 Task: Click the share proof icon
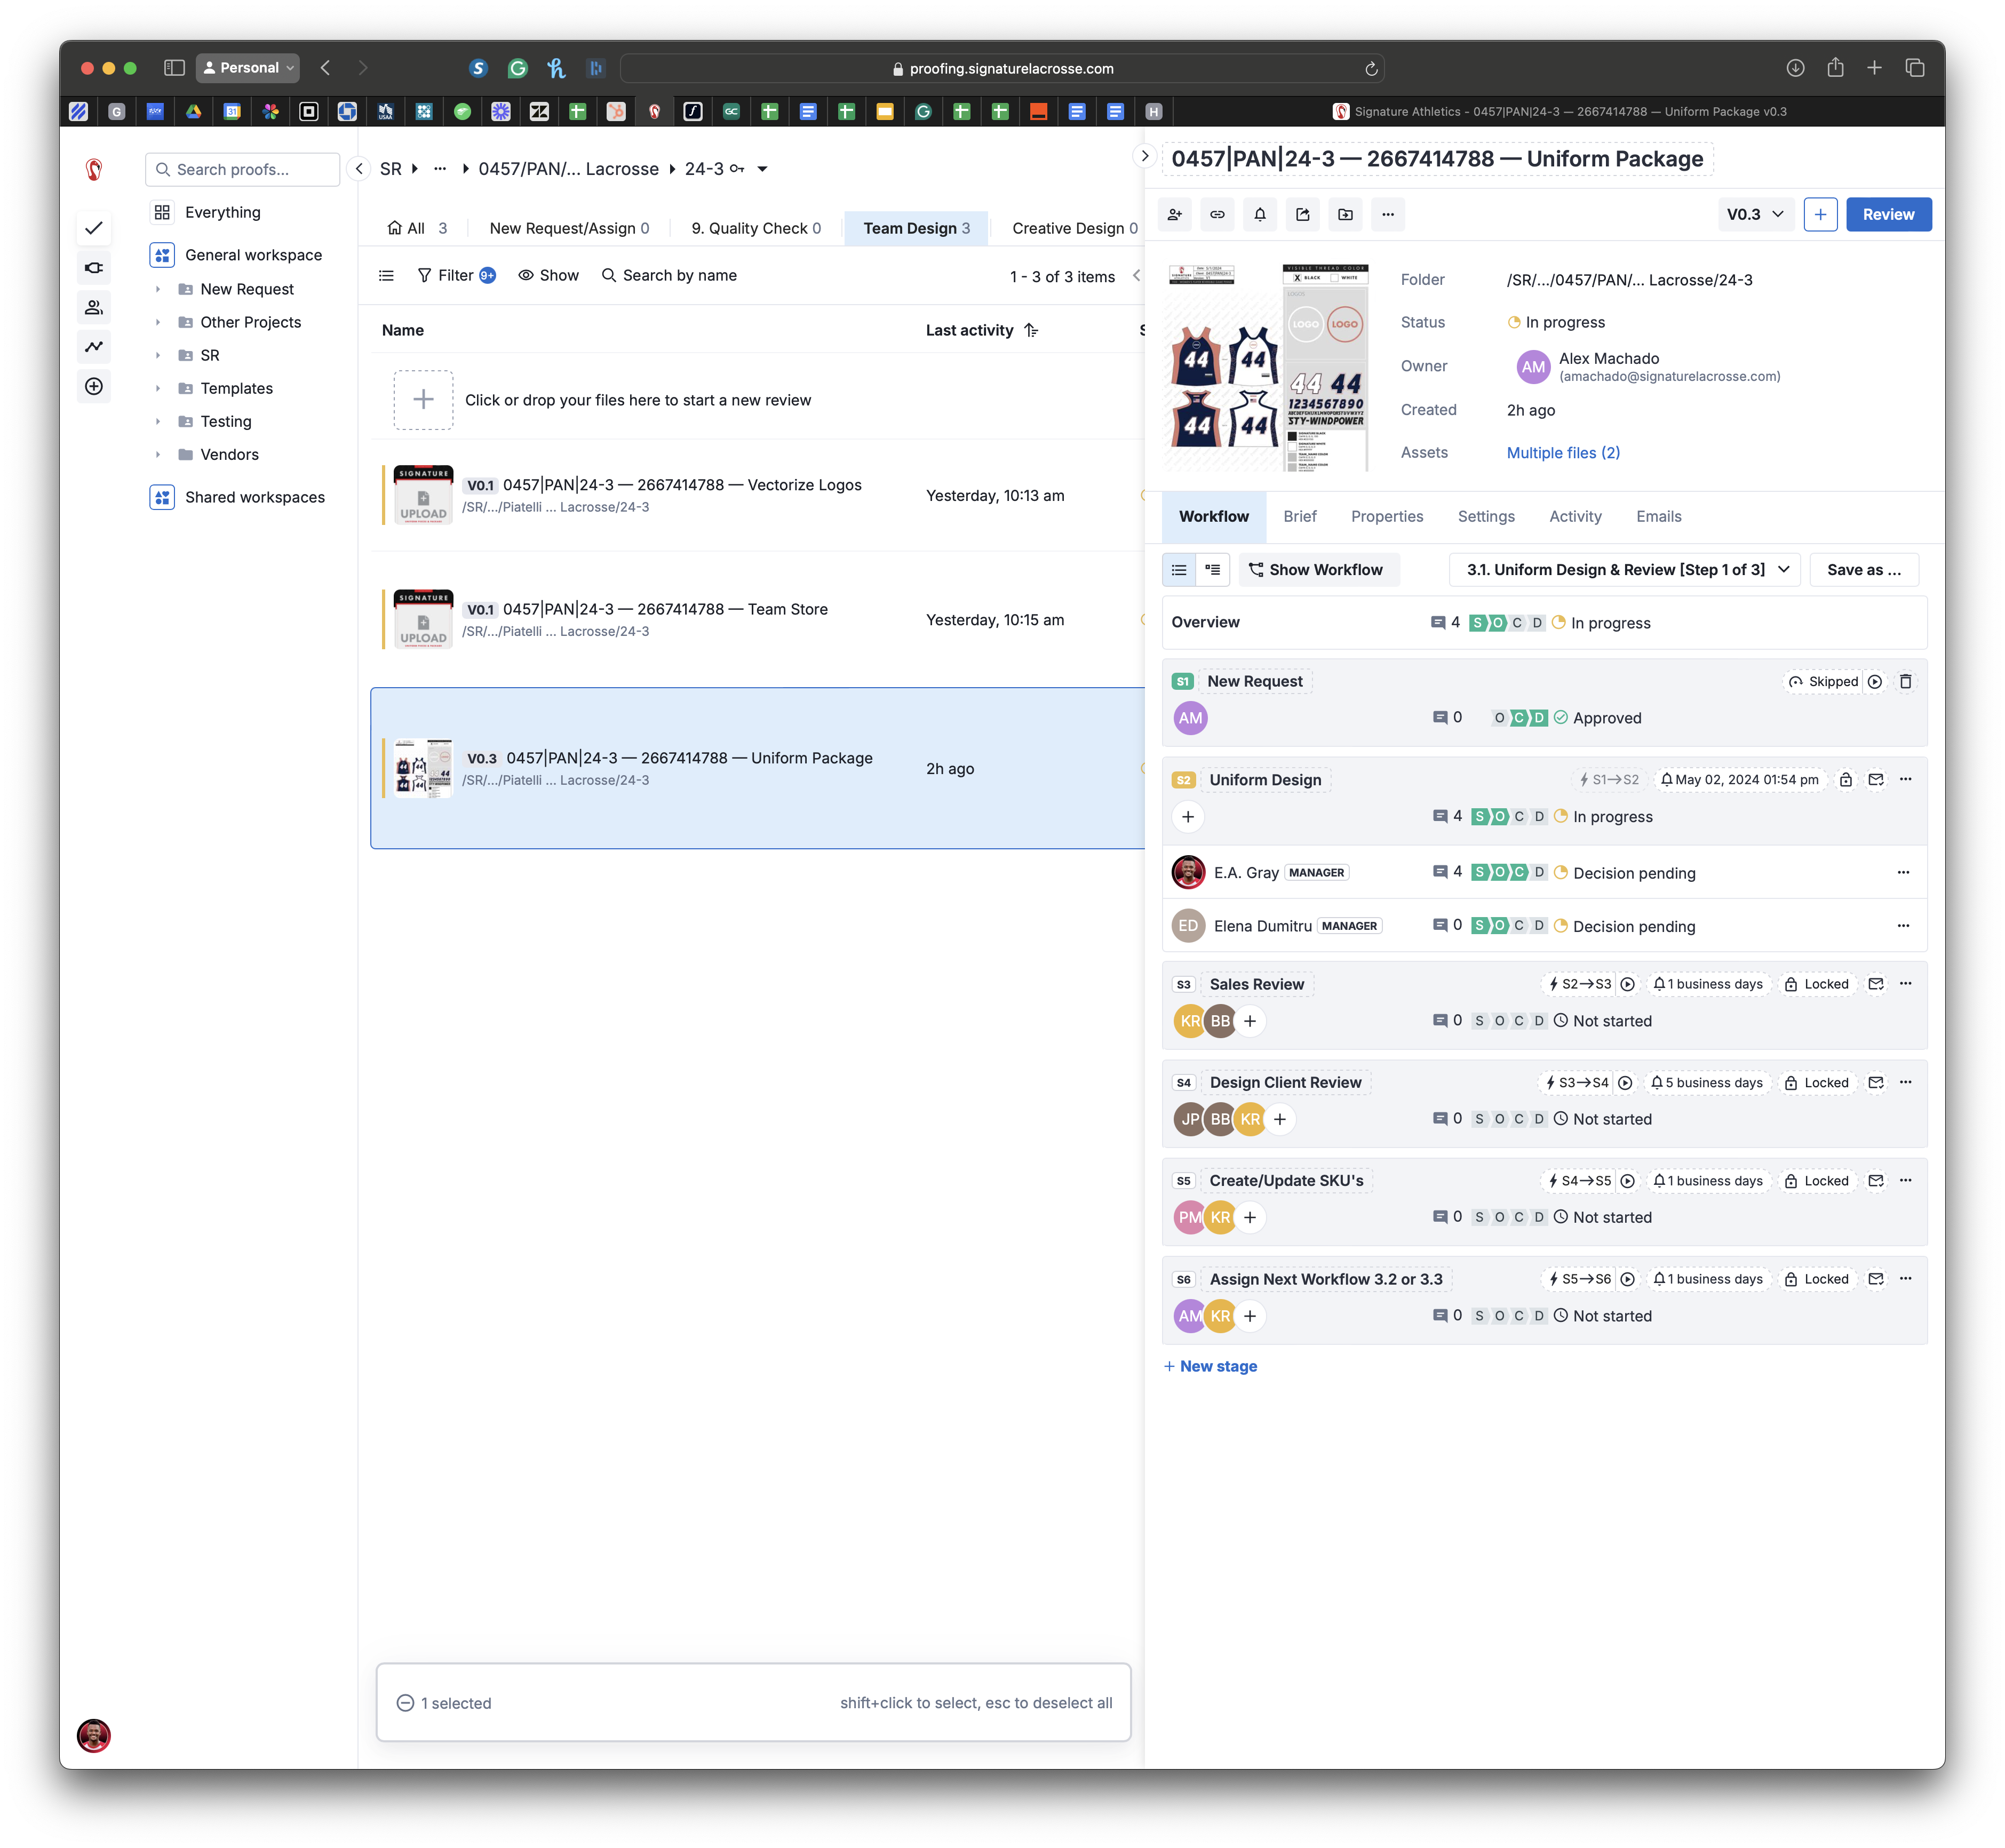point(1302,214)
